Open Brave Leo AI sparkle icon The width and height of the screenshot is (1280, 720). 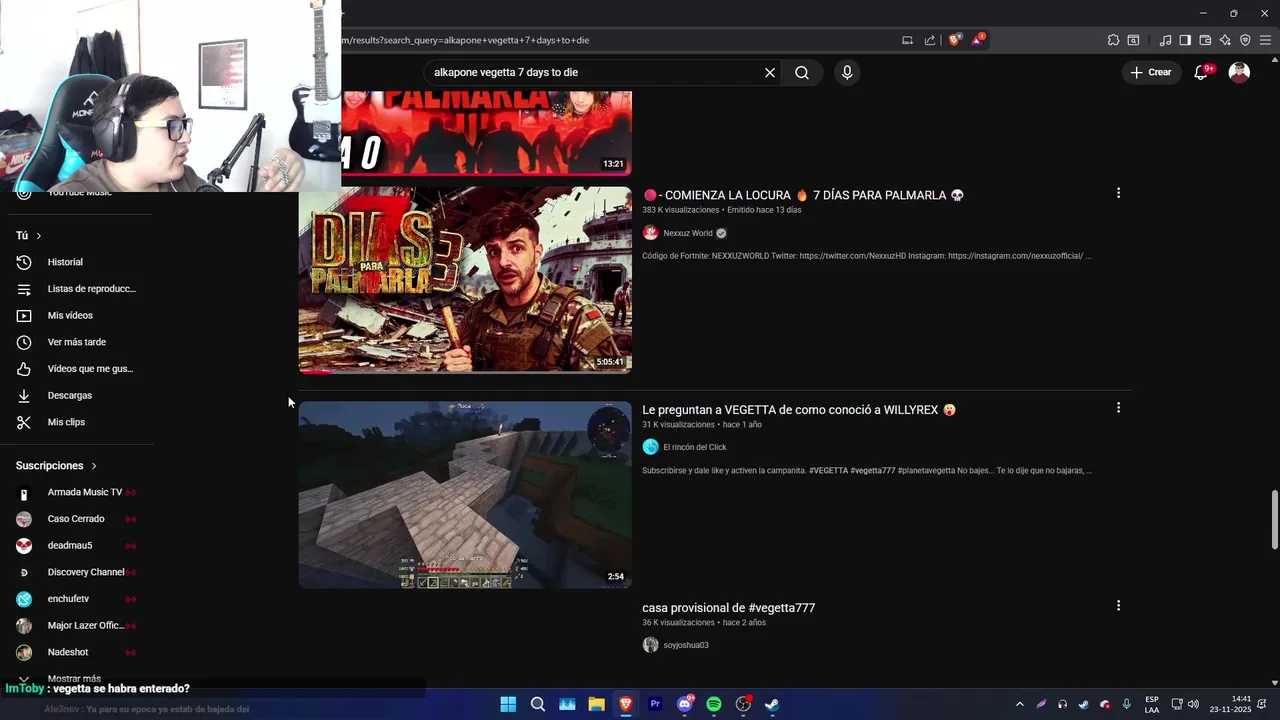click(x=1225, y=40)
